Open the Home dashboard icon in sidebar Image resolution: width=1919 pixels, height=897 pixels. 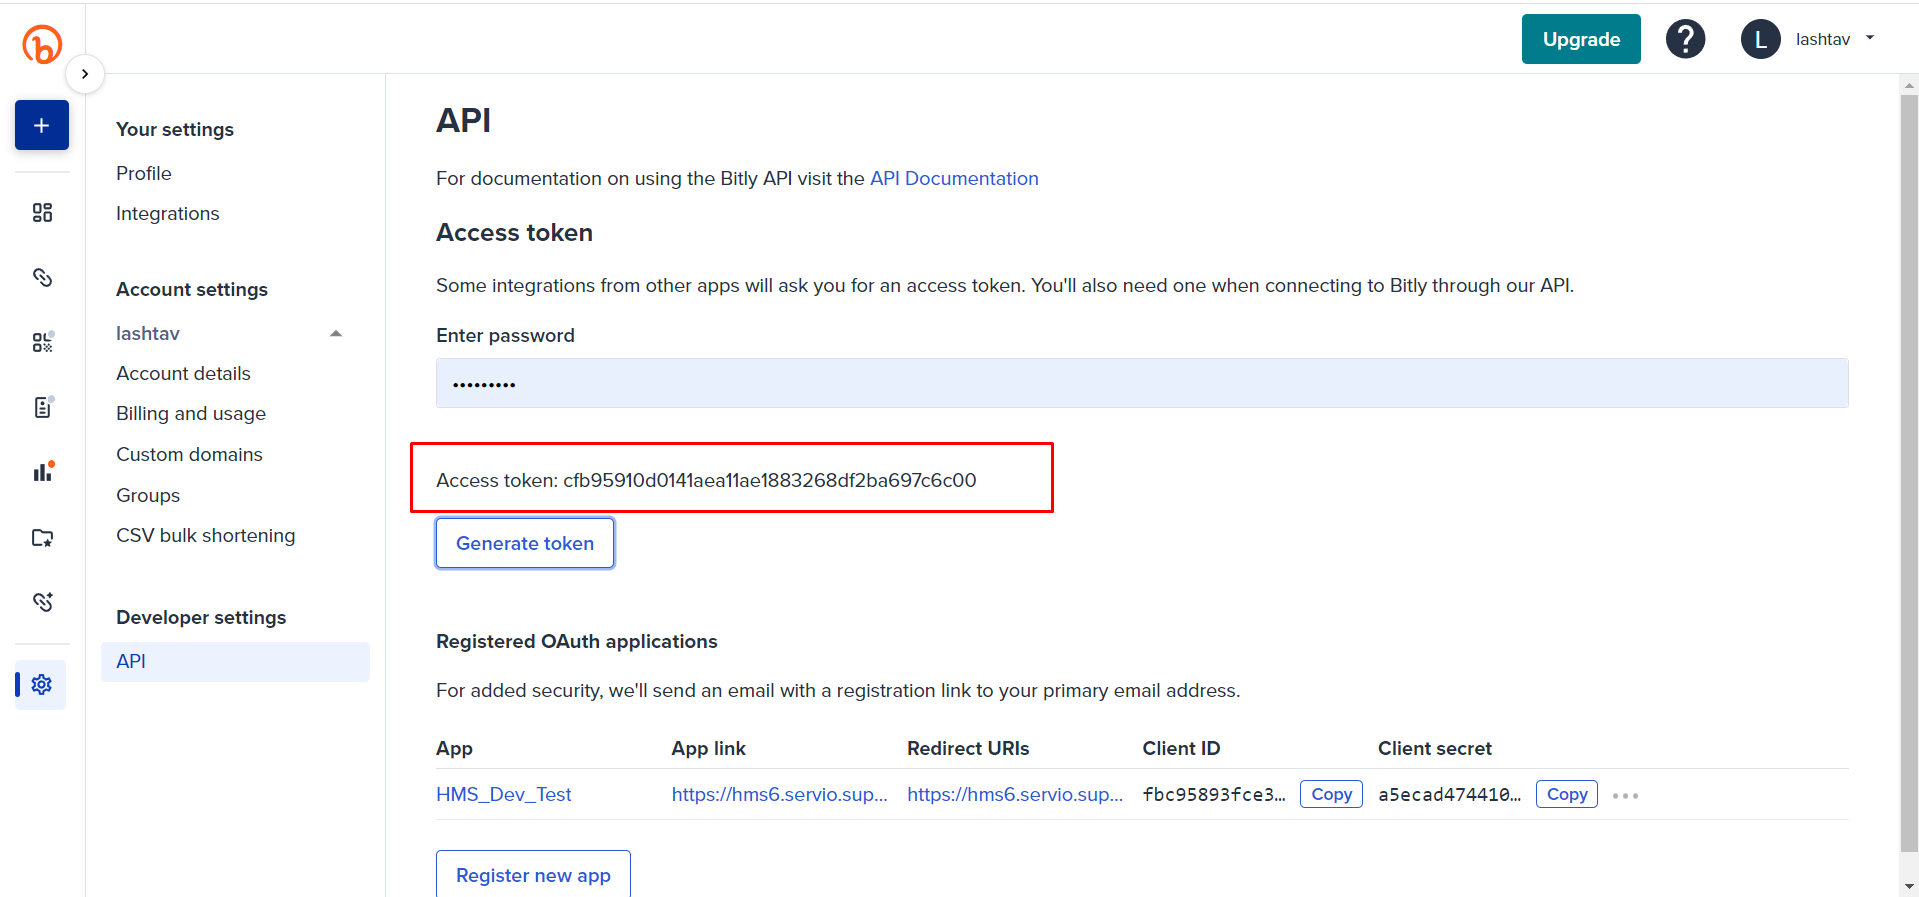click(x=42, y=212)
